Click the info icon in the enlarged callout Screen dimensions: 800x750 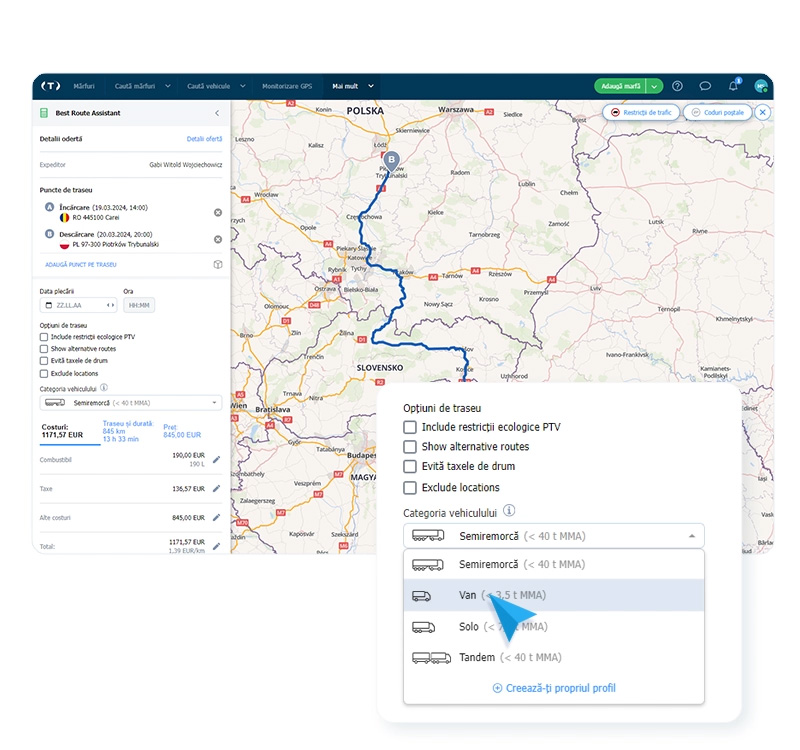[x=509, y=510]
